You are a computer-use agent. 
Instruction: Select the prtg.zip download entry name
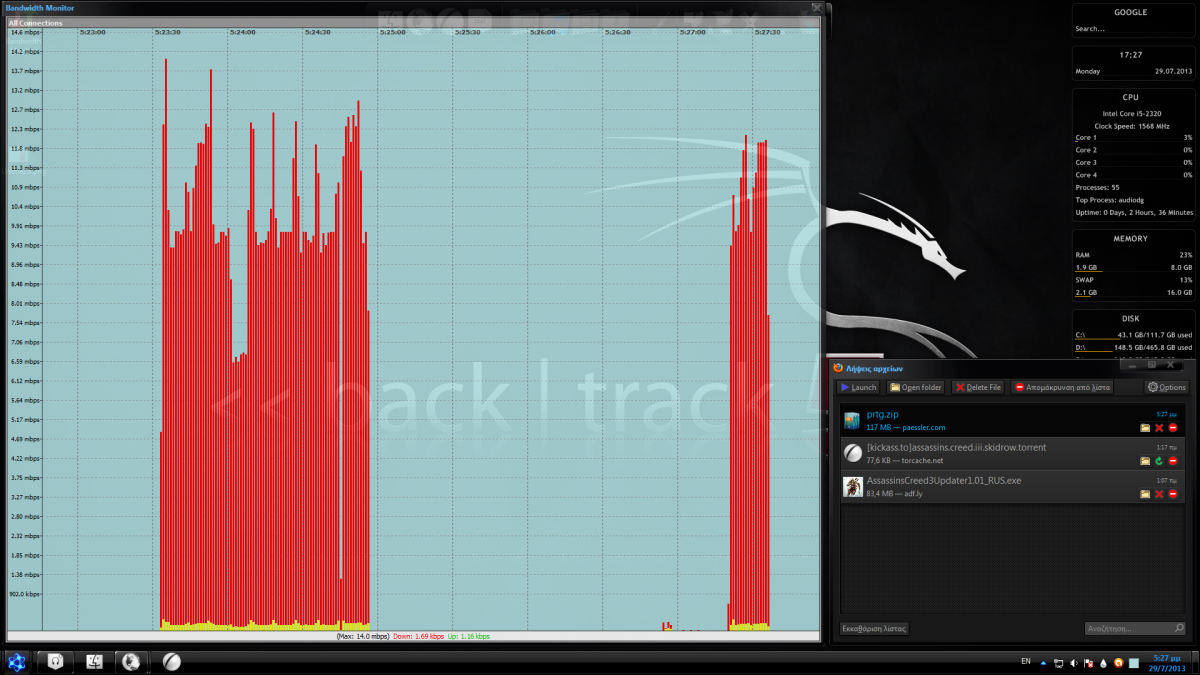coord(885,414)
